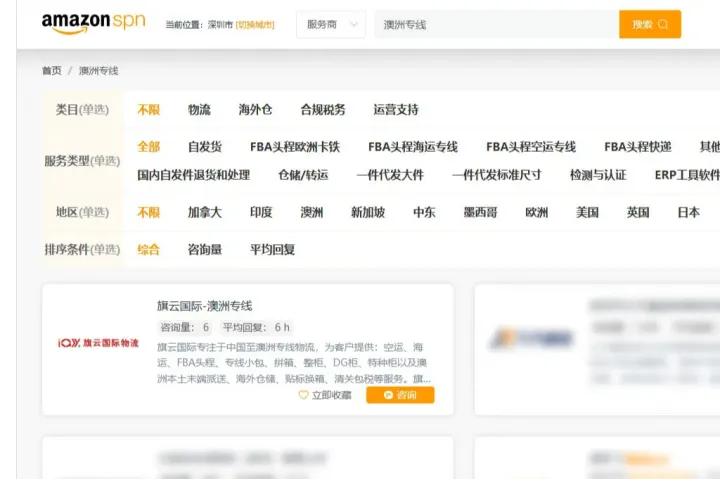Image resolution: width=720 pixels, height=479 pixels.
Task: Click the 澳洲专线 breadcrumb text
Action: (98, 71)
